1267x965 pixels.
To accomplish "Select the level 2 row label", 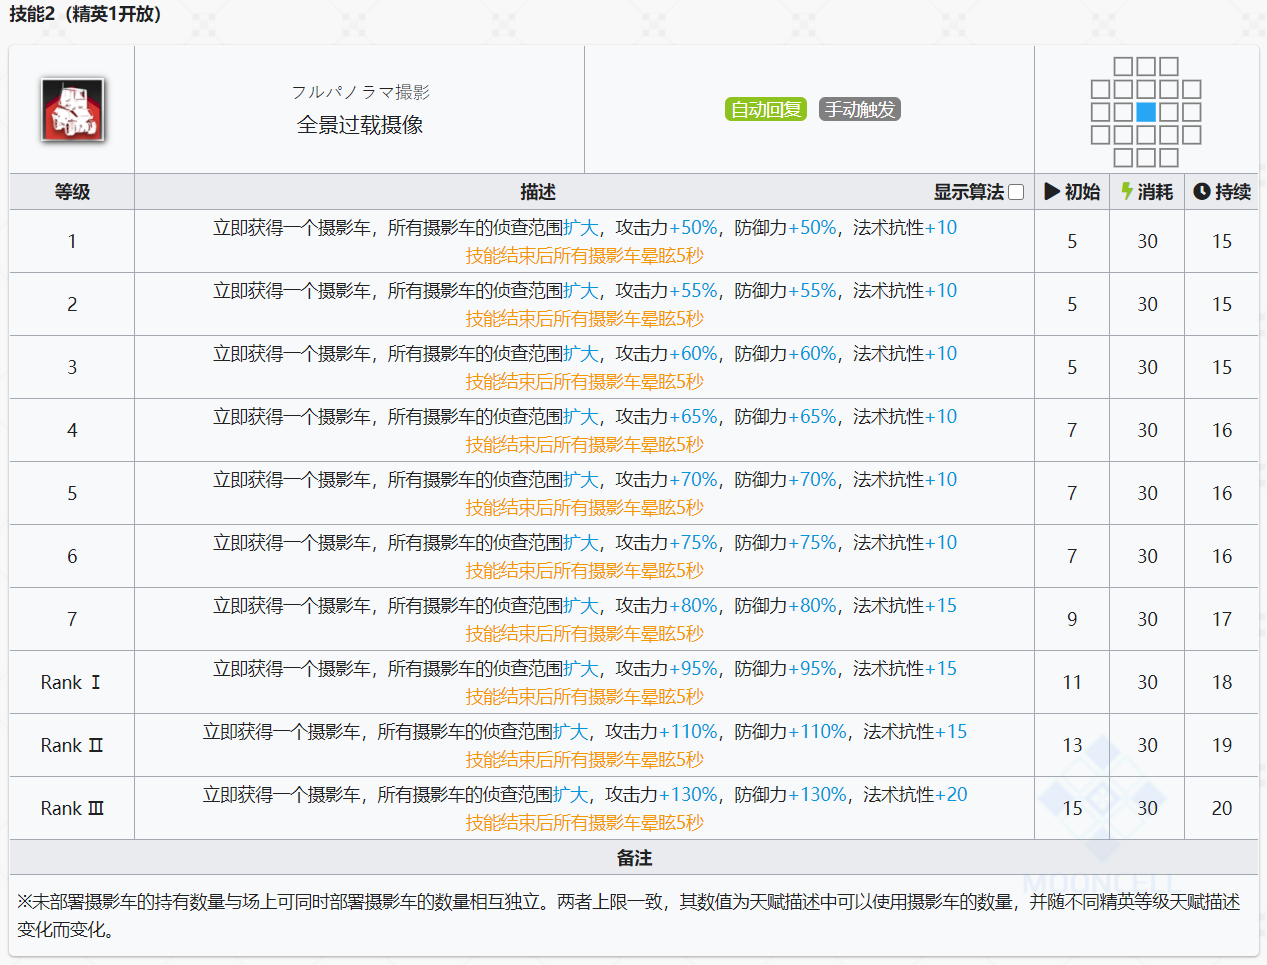I will click(x=72, y=304).
